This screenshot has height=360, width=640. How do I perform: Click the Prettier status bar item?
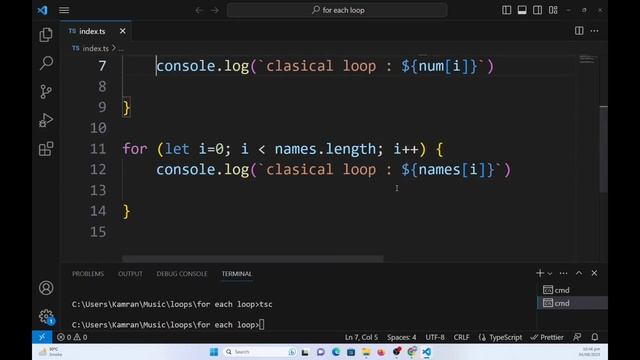click(x=547, y=337)
